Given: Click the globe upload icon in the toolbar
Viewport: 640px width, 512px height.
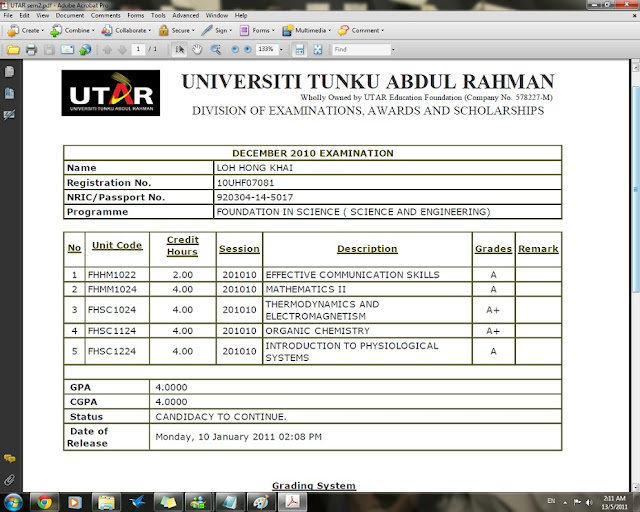Looking at the screenshot, I should pyautogui.click(x=85, y=50).
